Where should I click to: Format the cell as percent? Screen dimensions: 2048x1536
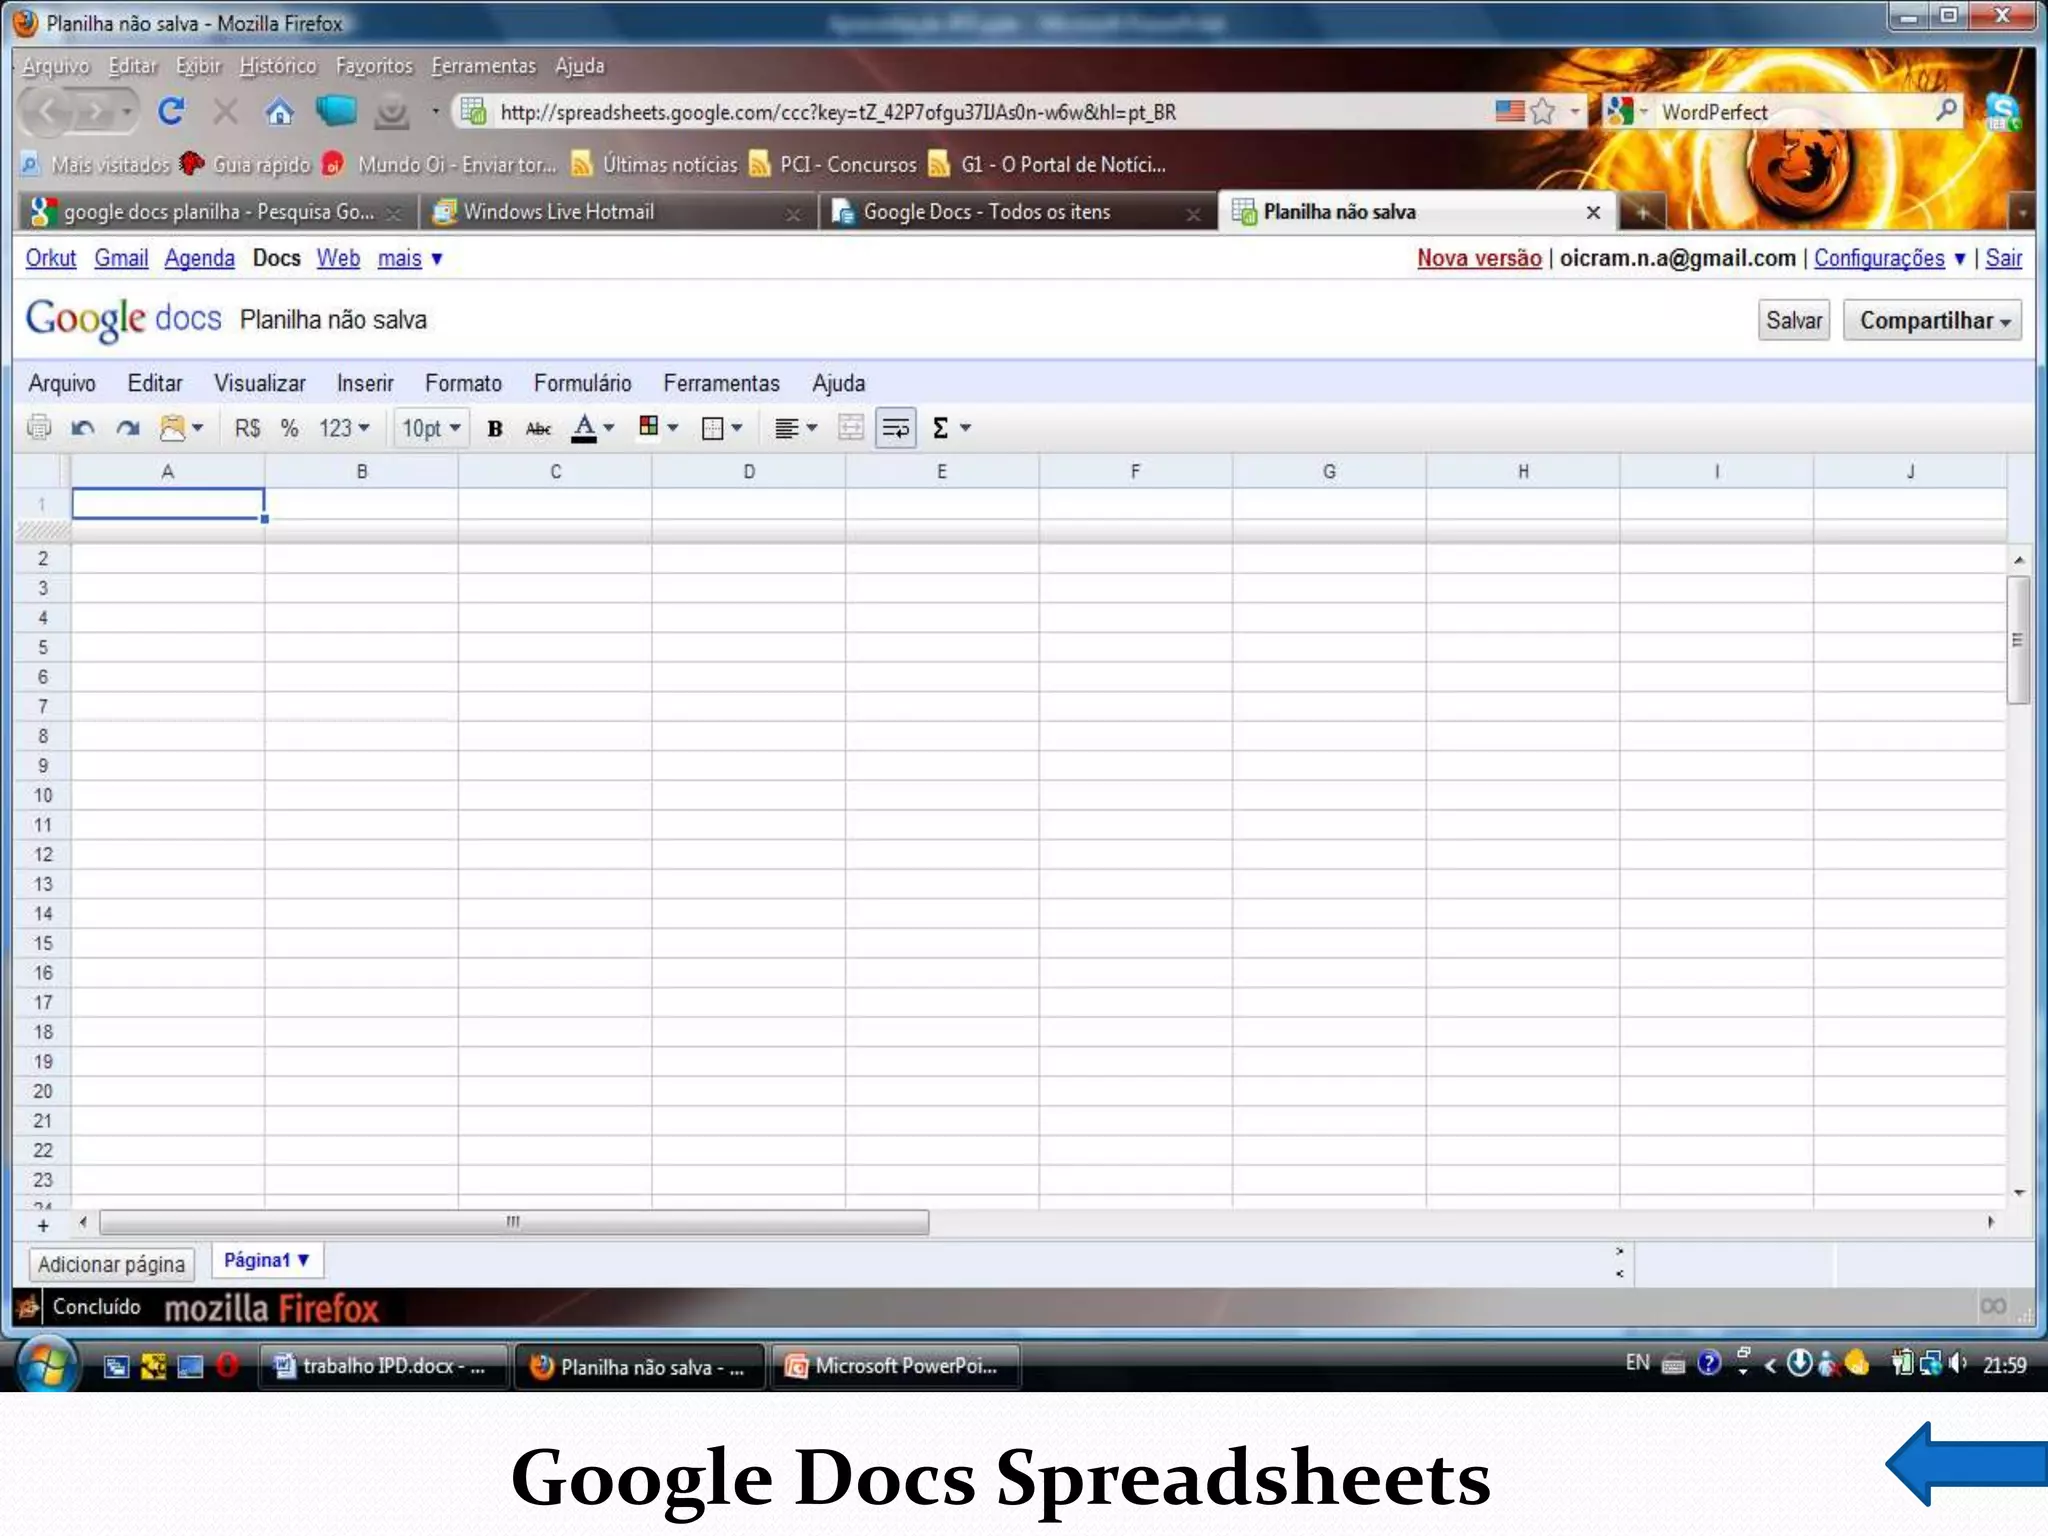pyautogui.click(x=290, y=428)
